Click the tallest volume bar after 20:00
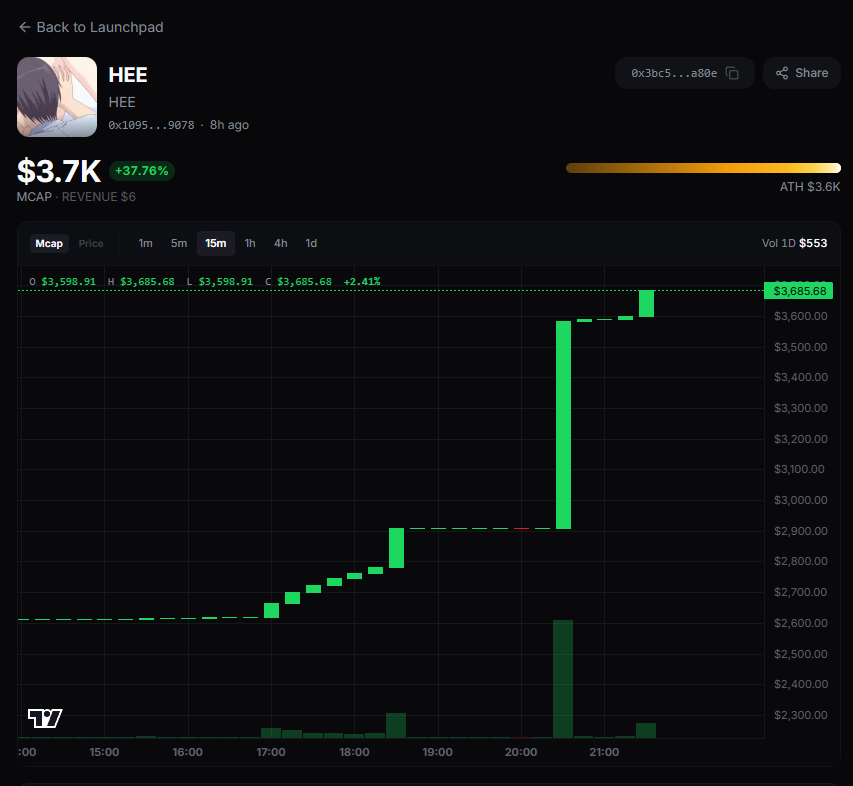Screen dimensions: 853x786 pyautogui.click(x=563, y=679)
